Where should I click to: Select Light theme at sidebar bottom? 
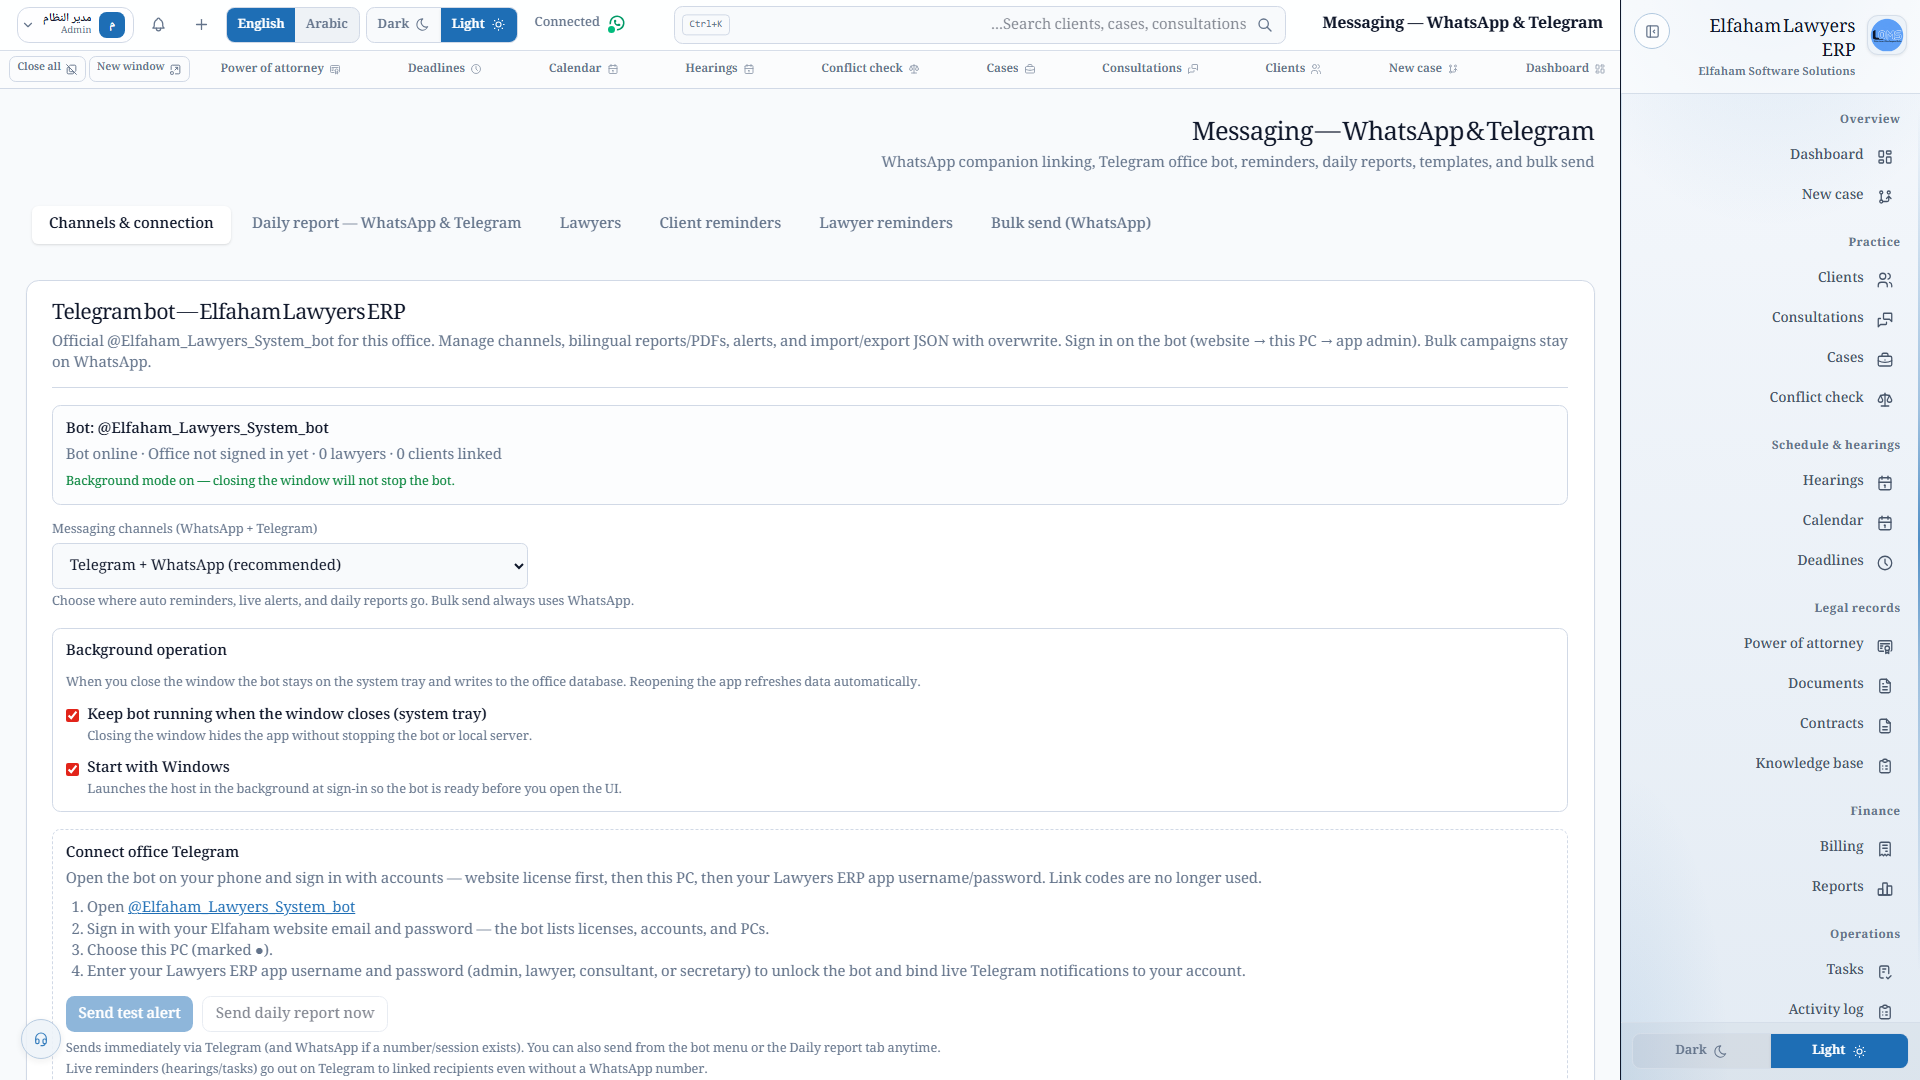(x=1839, y=1050)
